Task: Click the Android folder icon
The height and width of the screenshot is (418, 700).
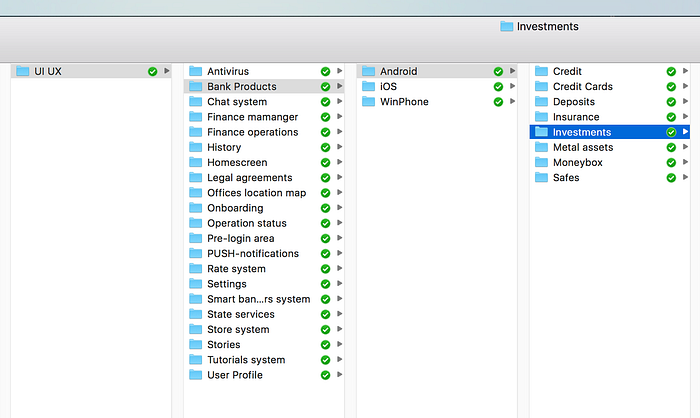Action: [368, 71]
